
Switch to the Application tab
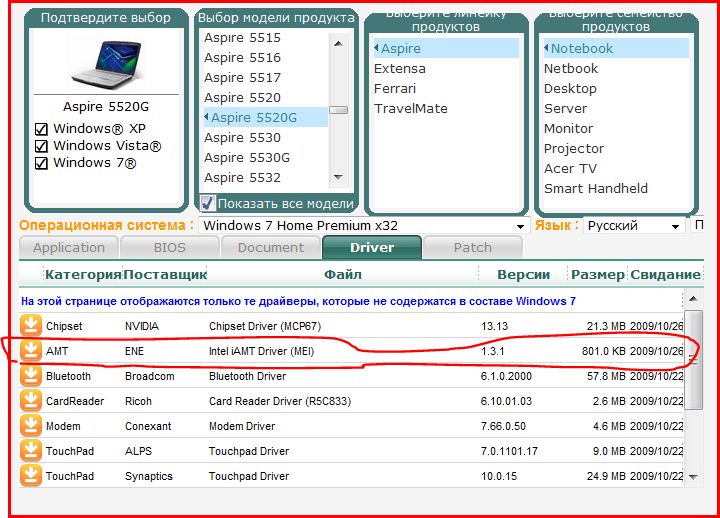coord(69,248)
